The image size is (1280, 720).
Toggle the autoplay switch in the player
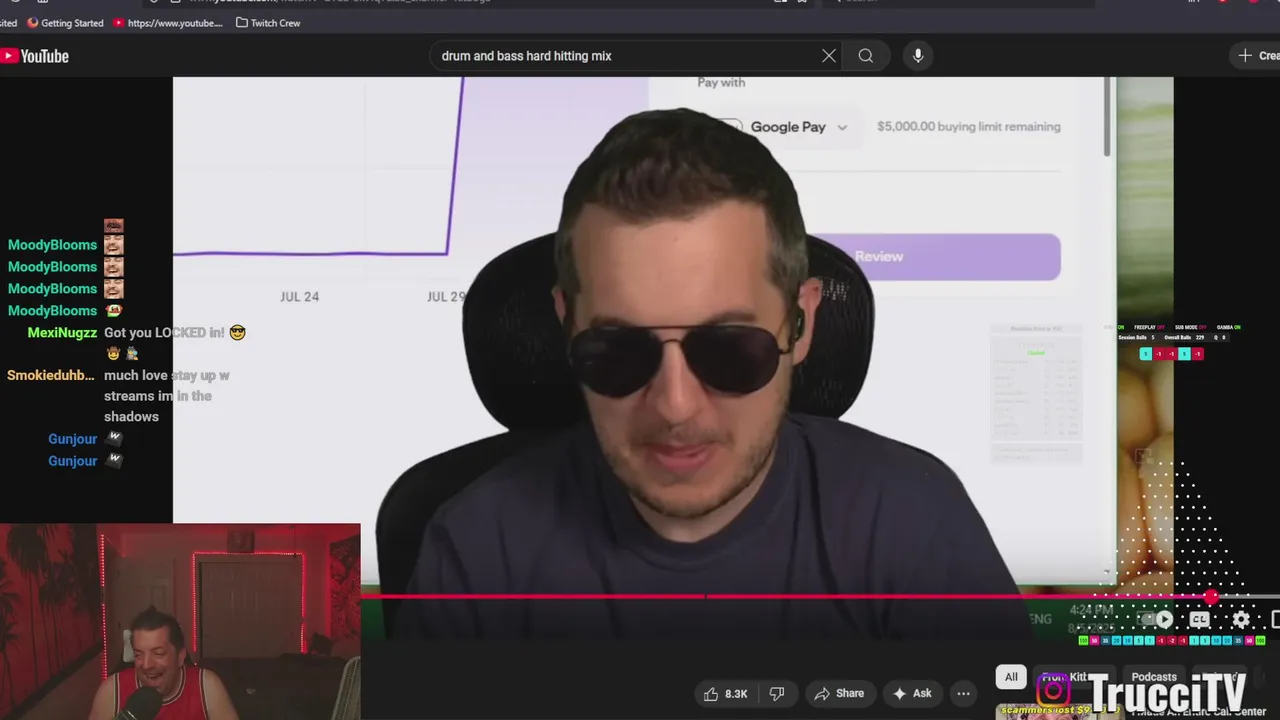[x=1158, y=619]
